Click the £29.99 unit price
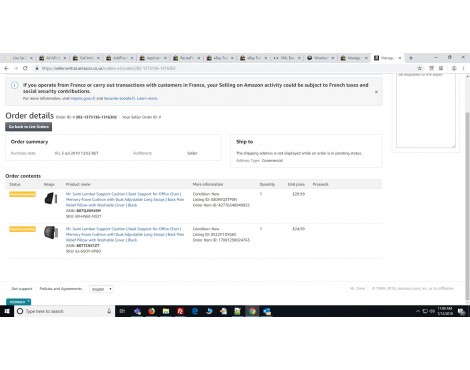This screenshot has height=370, width=470. [299, 194]
